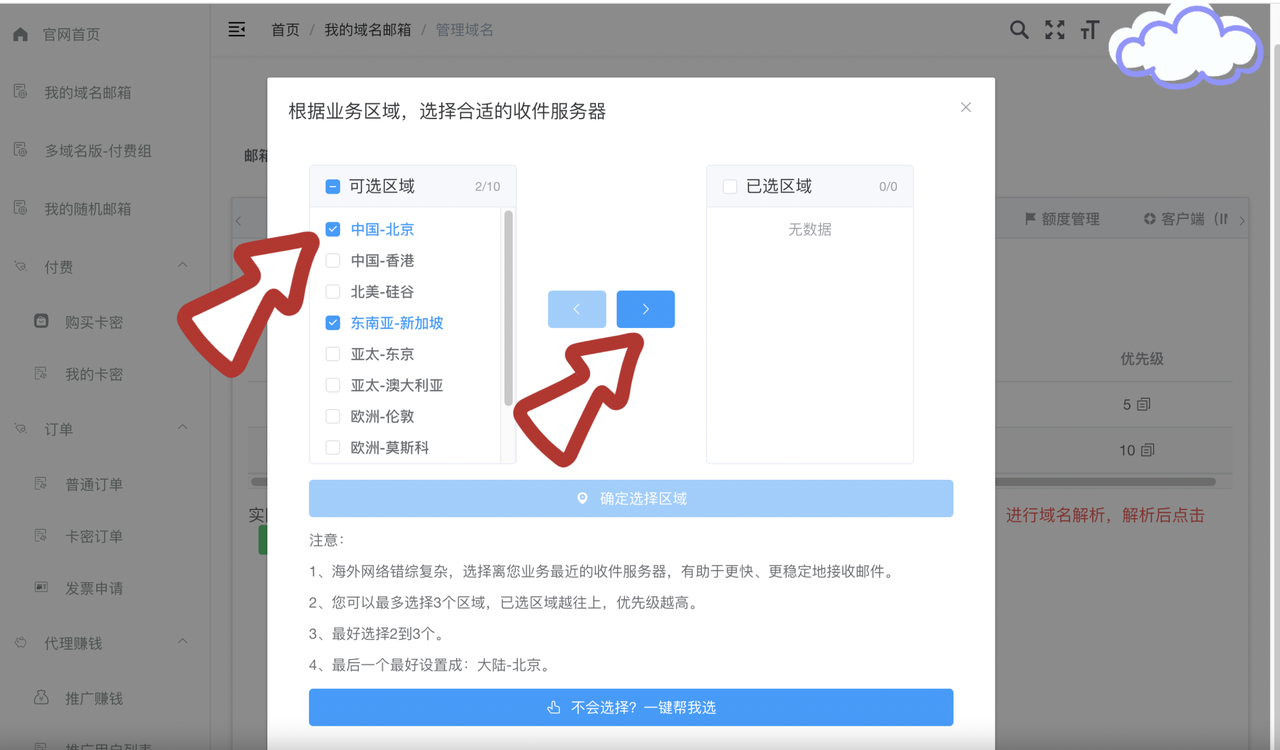This screenshot has height=750, width=1280.
Task: Check 亚太-澳大利亚 region
Action: [333, 385]
